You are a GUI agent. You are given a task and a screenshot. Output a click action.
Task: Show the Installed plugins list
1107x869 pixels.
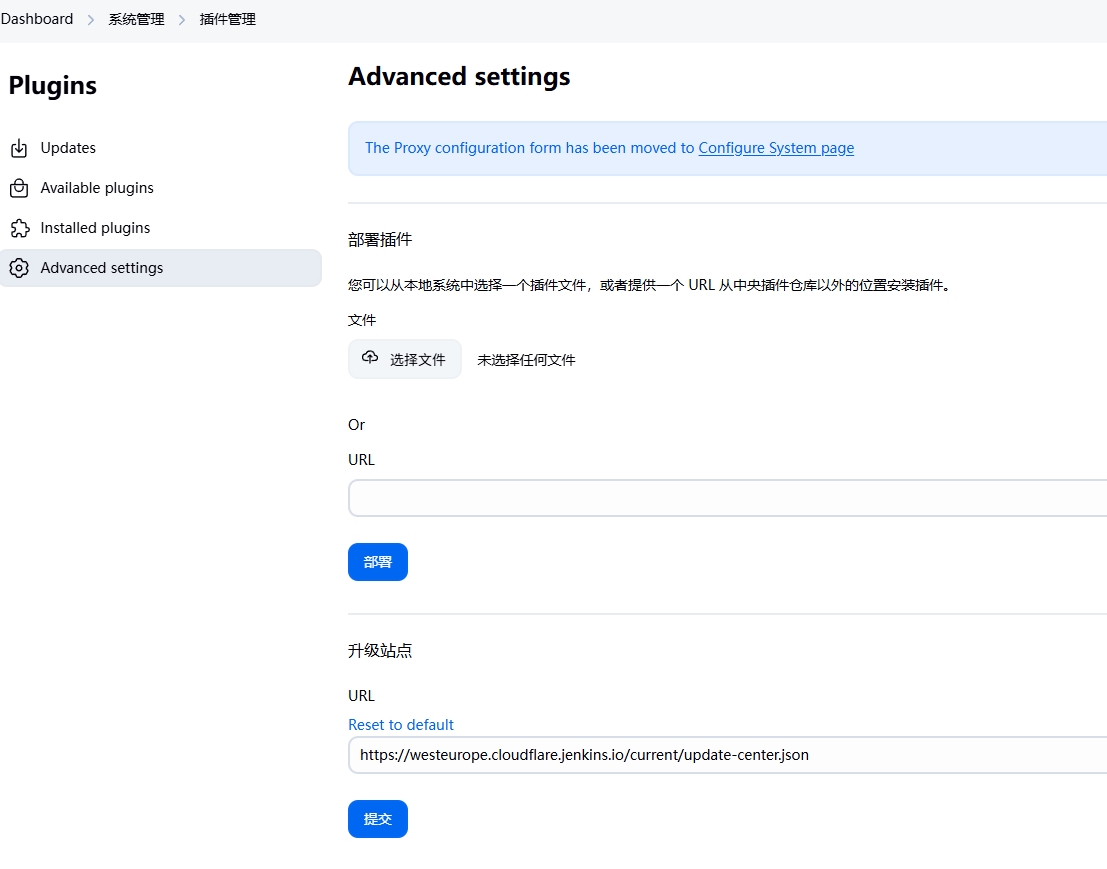click(95, 228)
